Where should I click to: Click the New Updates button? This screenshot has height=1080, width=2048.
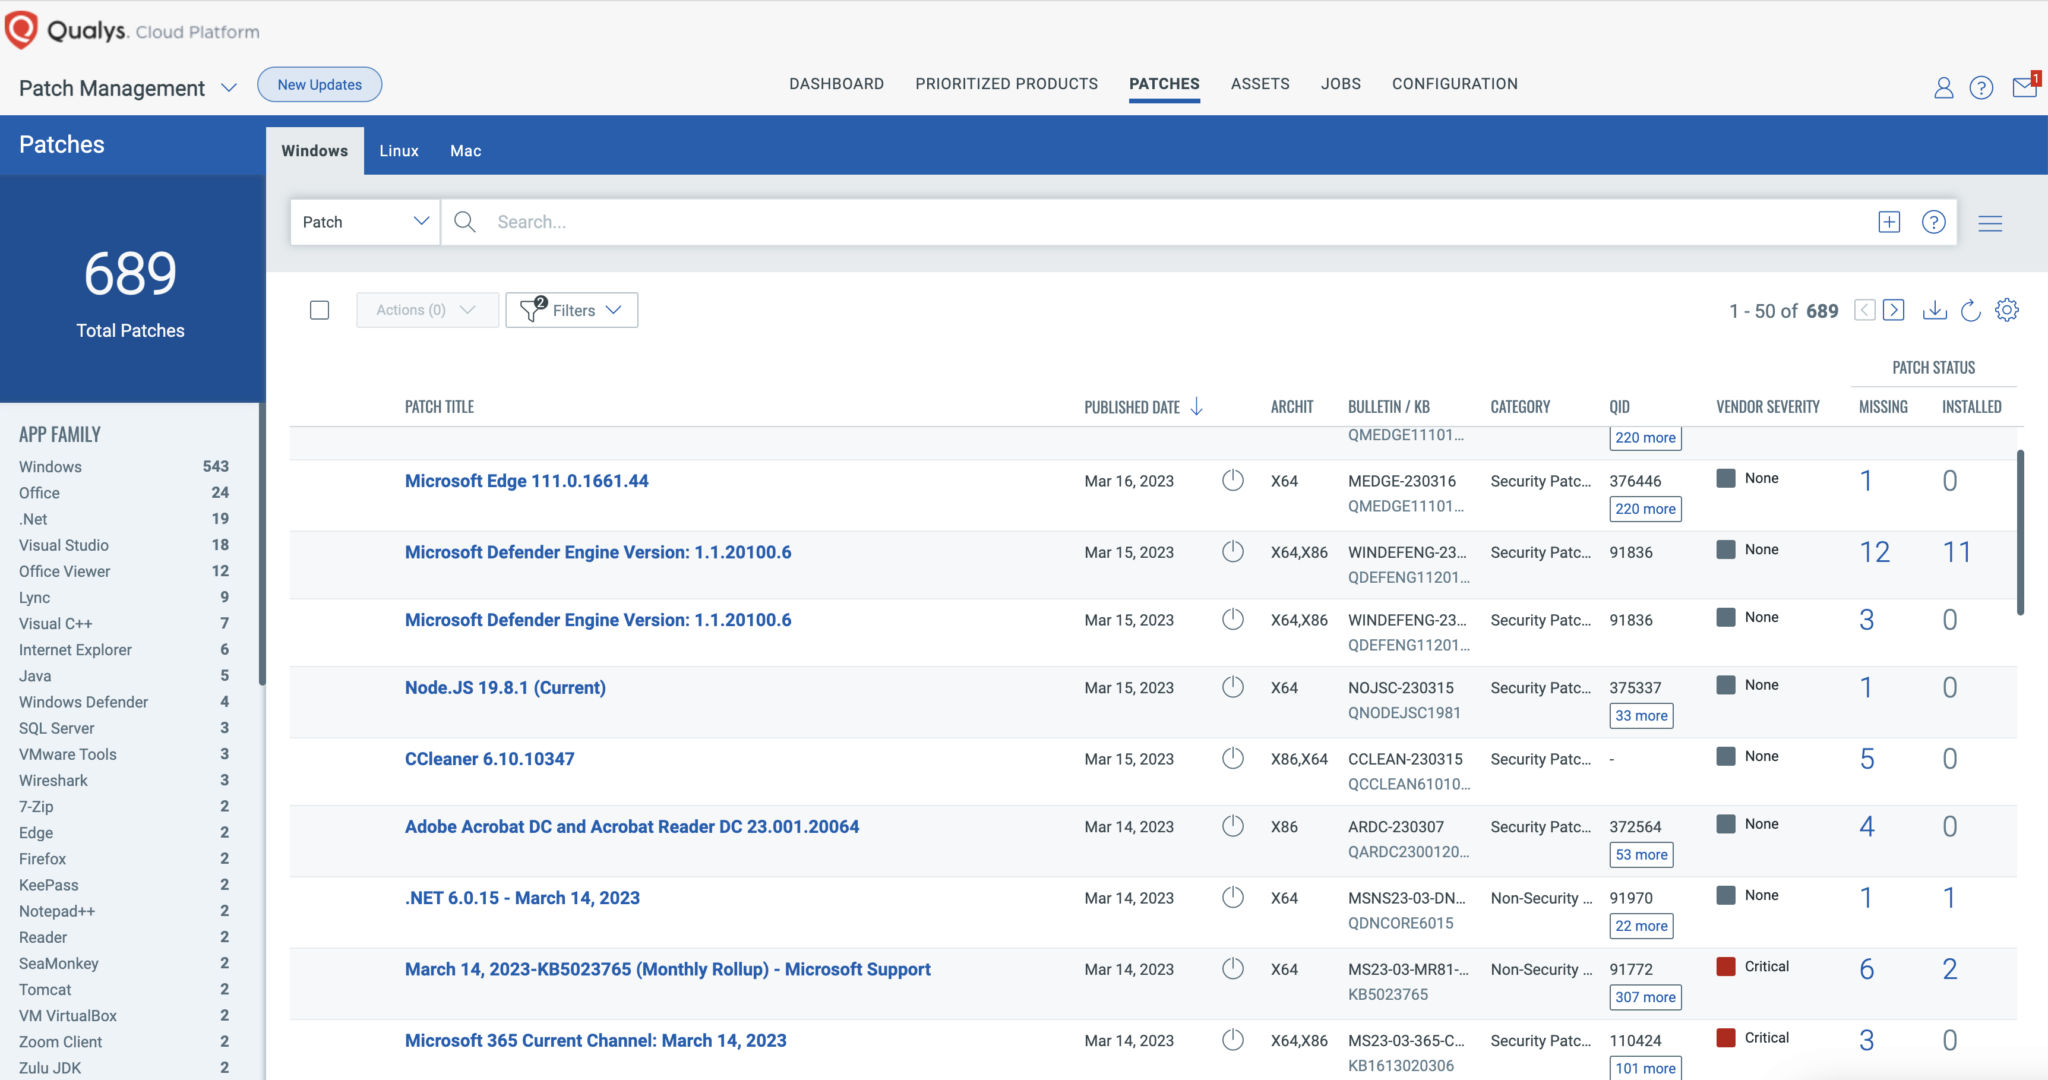coord(319,85)
